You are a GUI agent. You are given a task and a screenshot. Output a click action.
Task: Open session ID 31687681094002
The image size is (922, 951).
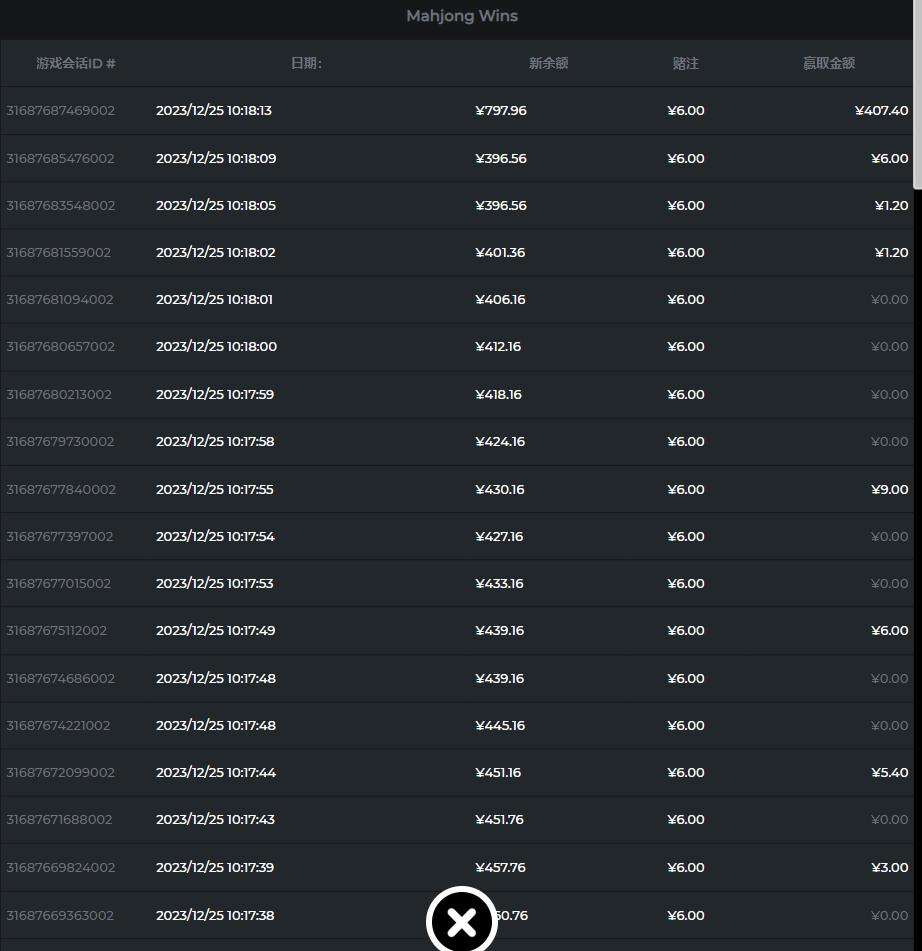[x=60, y=300]
